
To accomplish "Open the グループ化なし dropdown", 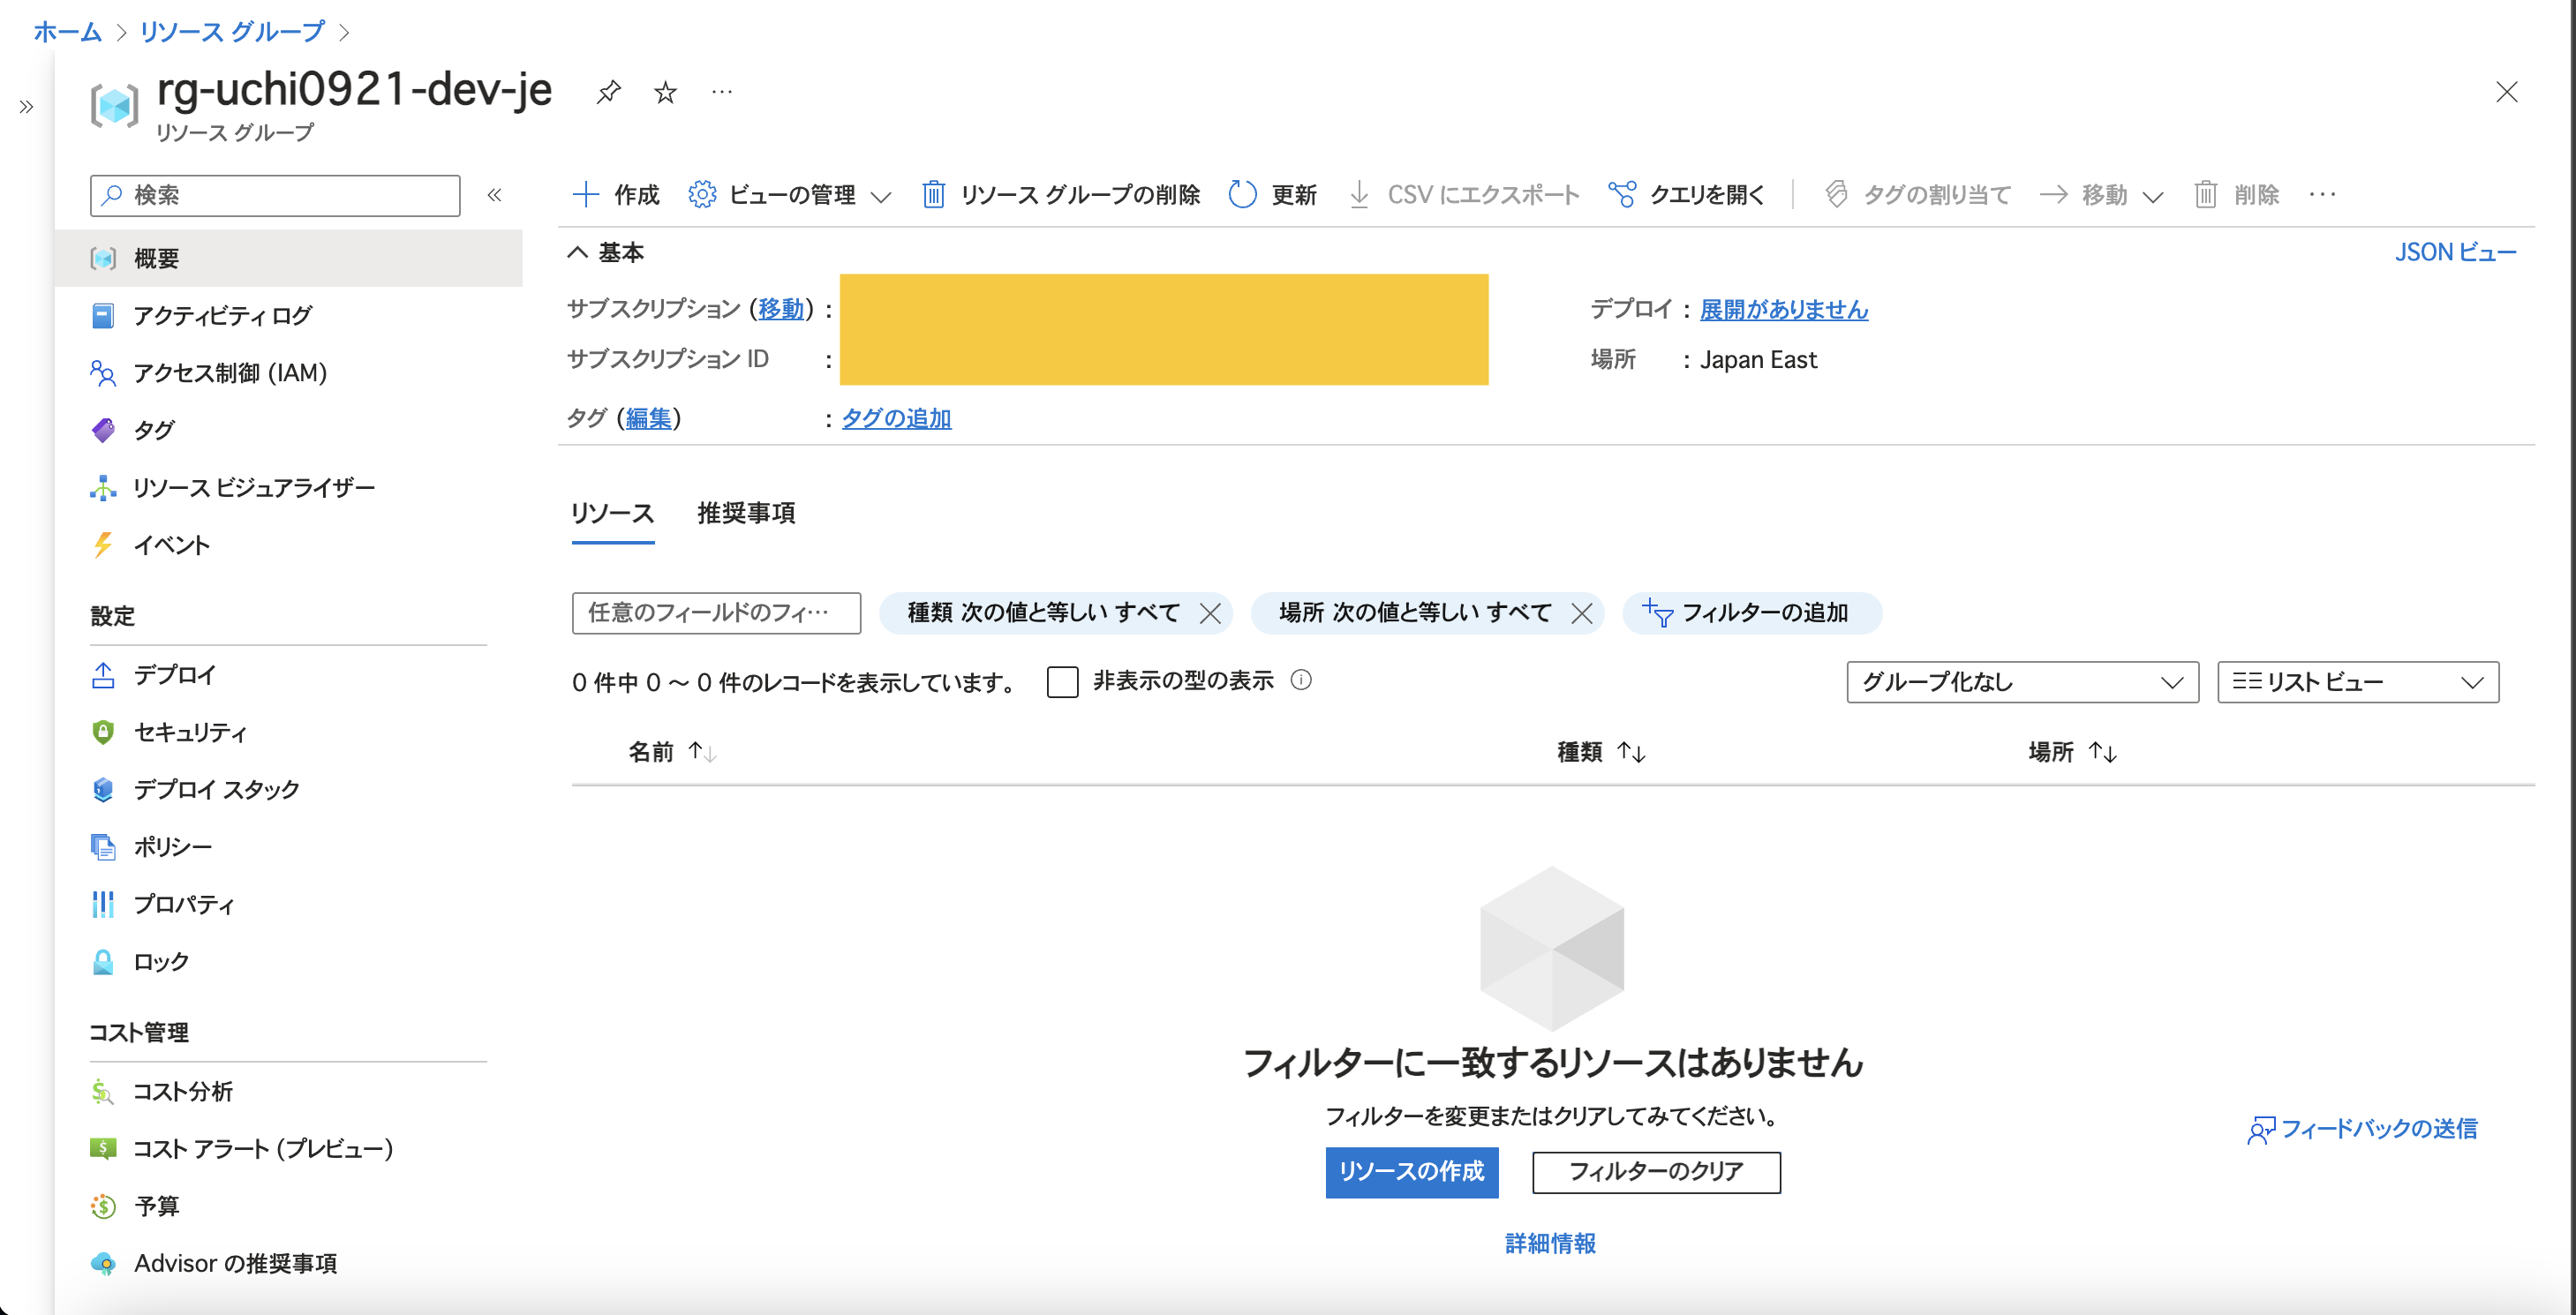I will 2022,682.
